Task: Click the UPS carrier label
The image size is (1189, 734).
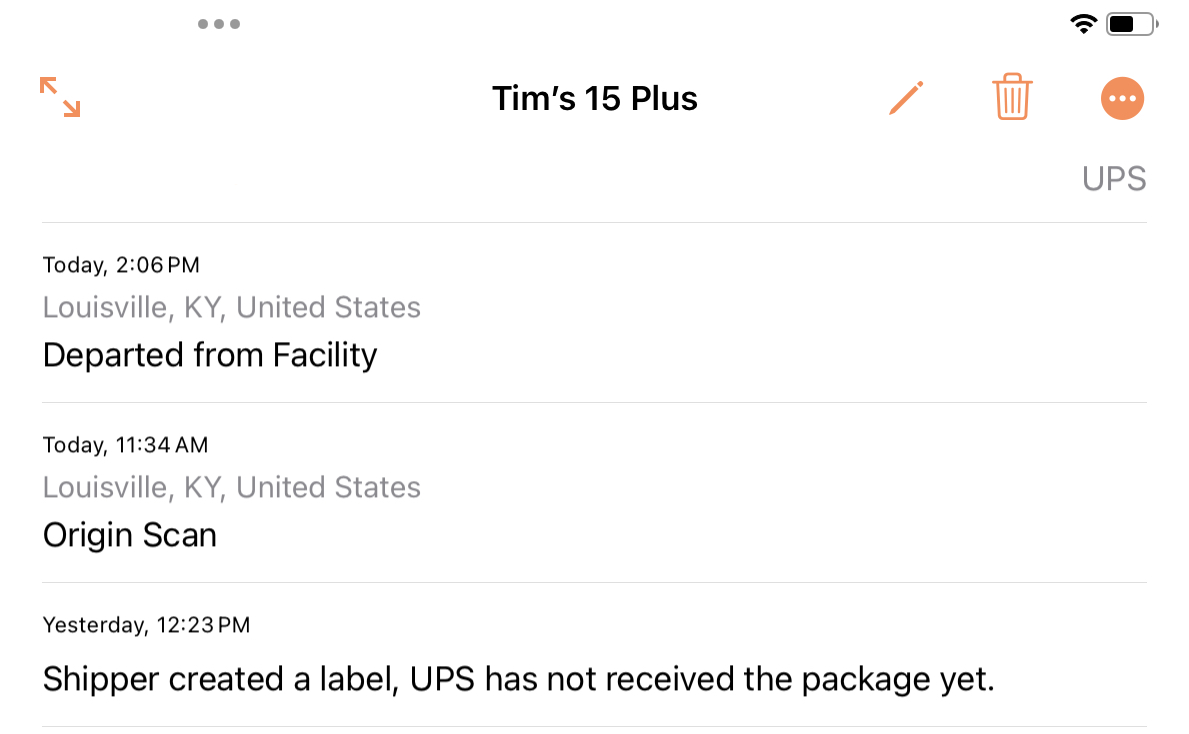Action: pyautogui.click(x=1113, y=179)
